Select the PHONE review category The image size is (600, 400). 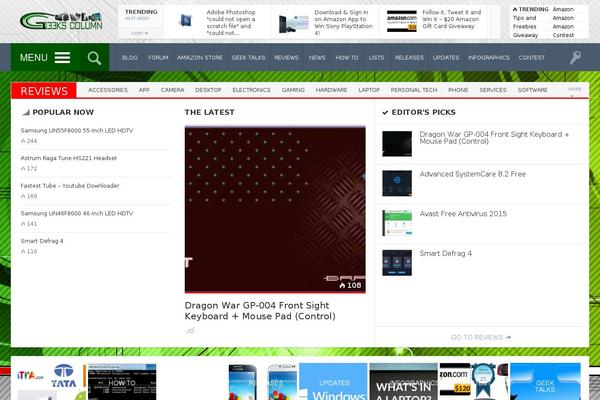coord(458,90)
